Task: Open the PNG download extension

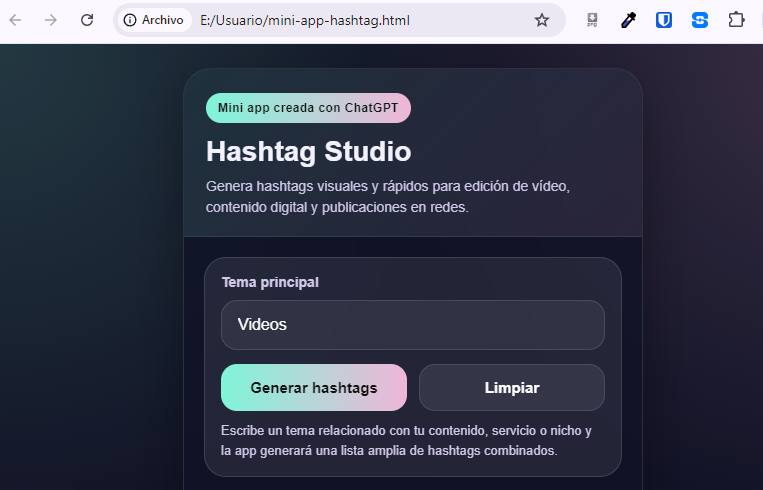Action: [x=593, y=20]
